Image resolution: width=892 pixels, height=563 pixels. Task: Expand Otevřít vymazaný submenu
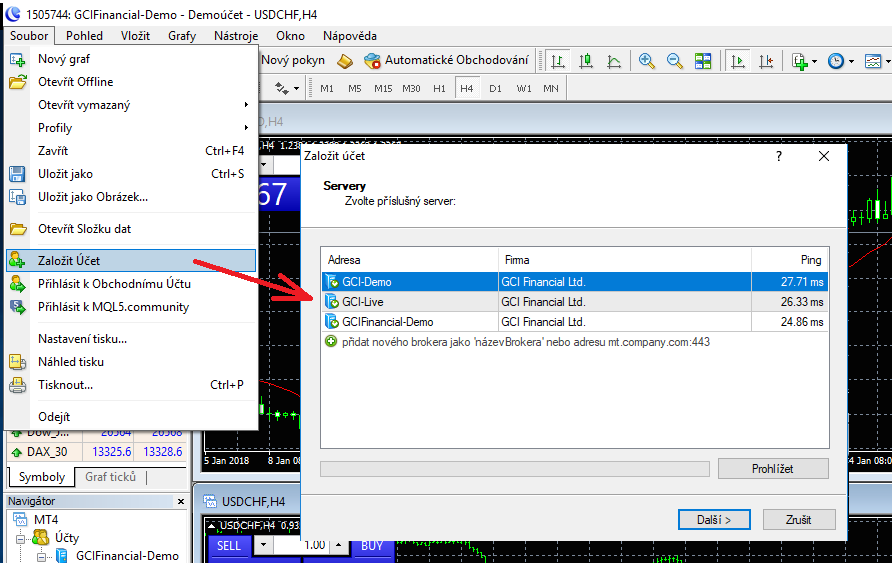pos(131,105)
